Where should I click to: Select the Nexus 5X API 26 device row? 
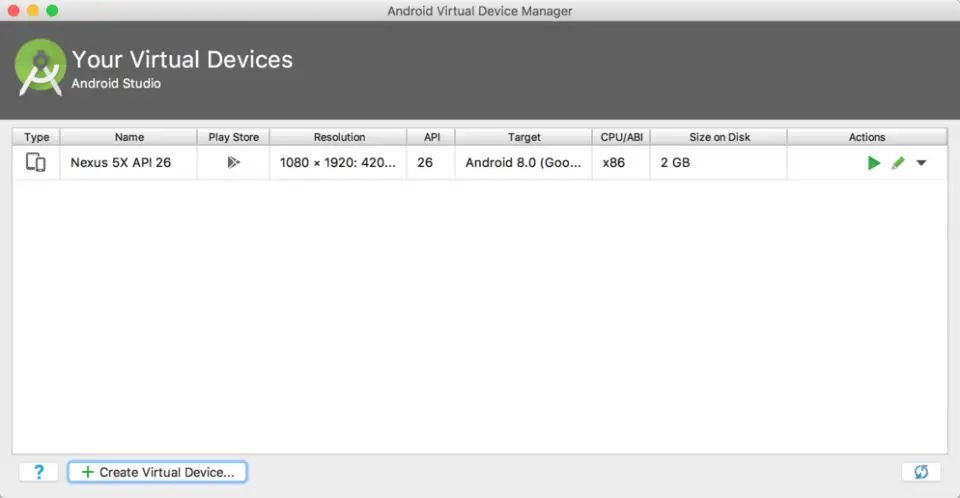[x=120, y=162]
